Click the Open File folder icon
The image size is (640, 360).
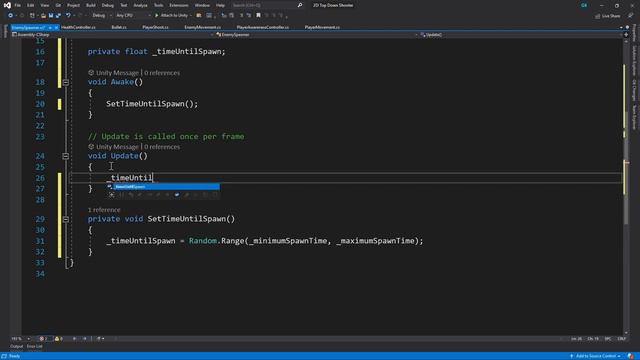[x=43, y=16]
